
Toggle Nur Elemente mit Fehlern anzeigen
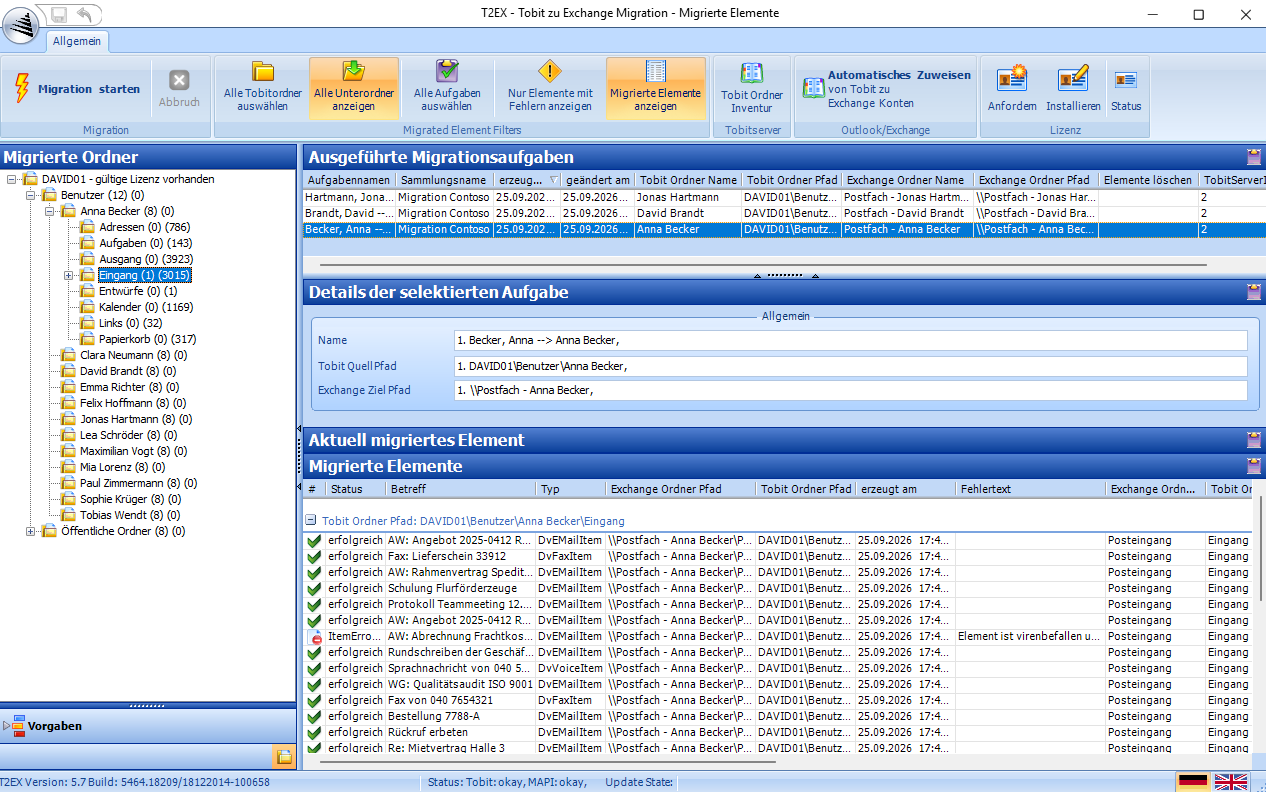click(550, 89)
